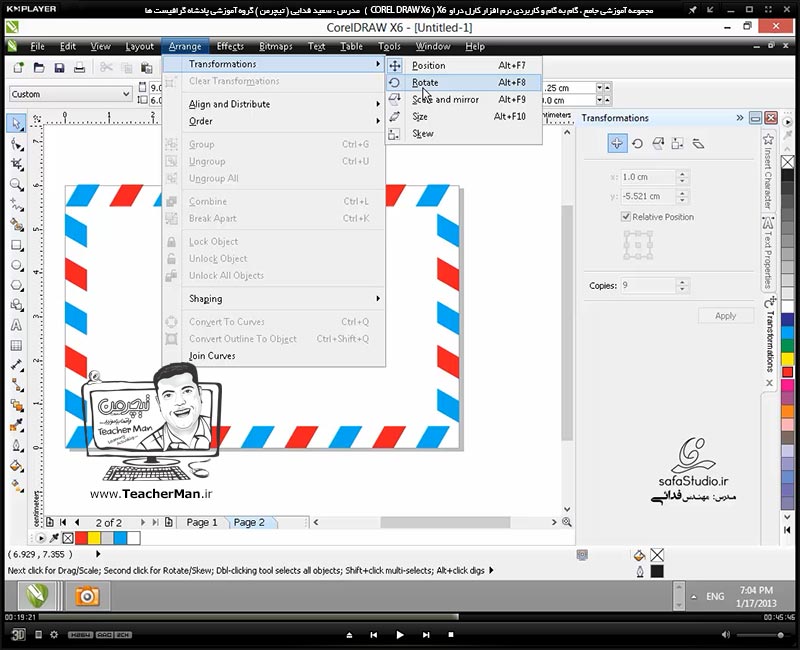Screen dimensions: 800x650
Task: Open the Insert Character docker tab
Action: tap(768, 171)
